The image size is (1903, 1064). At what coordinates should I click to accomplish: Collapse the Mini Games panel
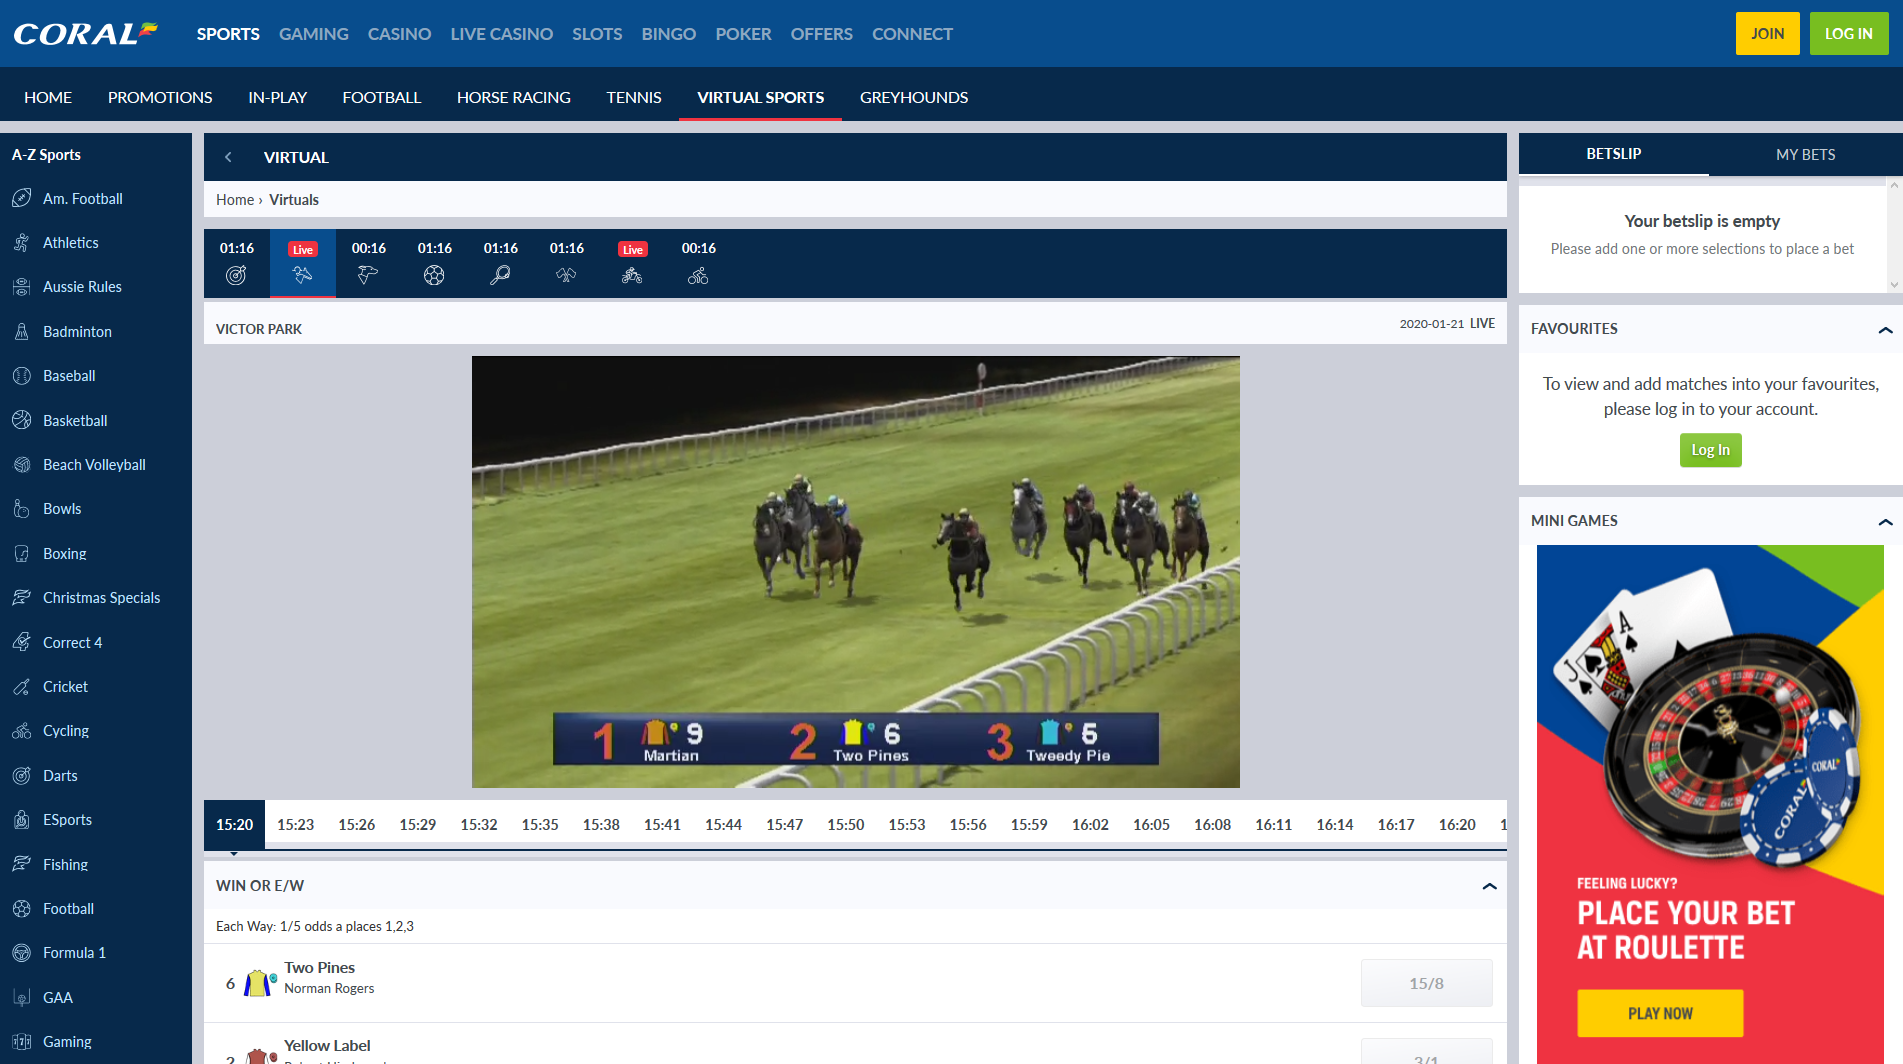[1885, 521]
